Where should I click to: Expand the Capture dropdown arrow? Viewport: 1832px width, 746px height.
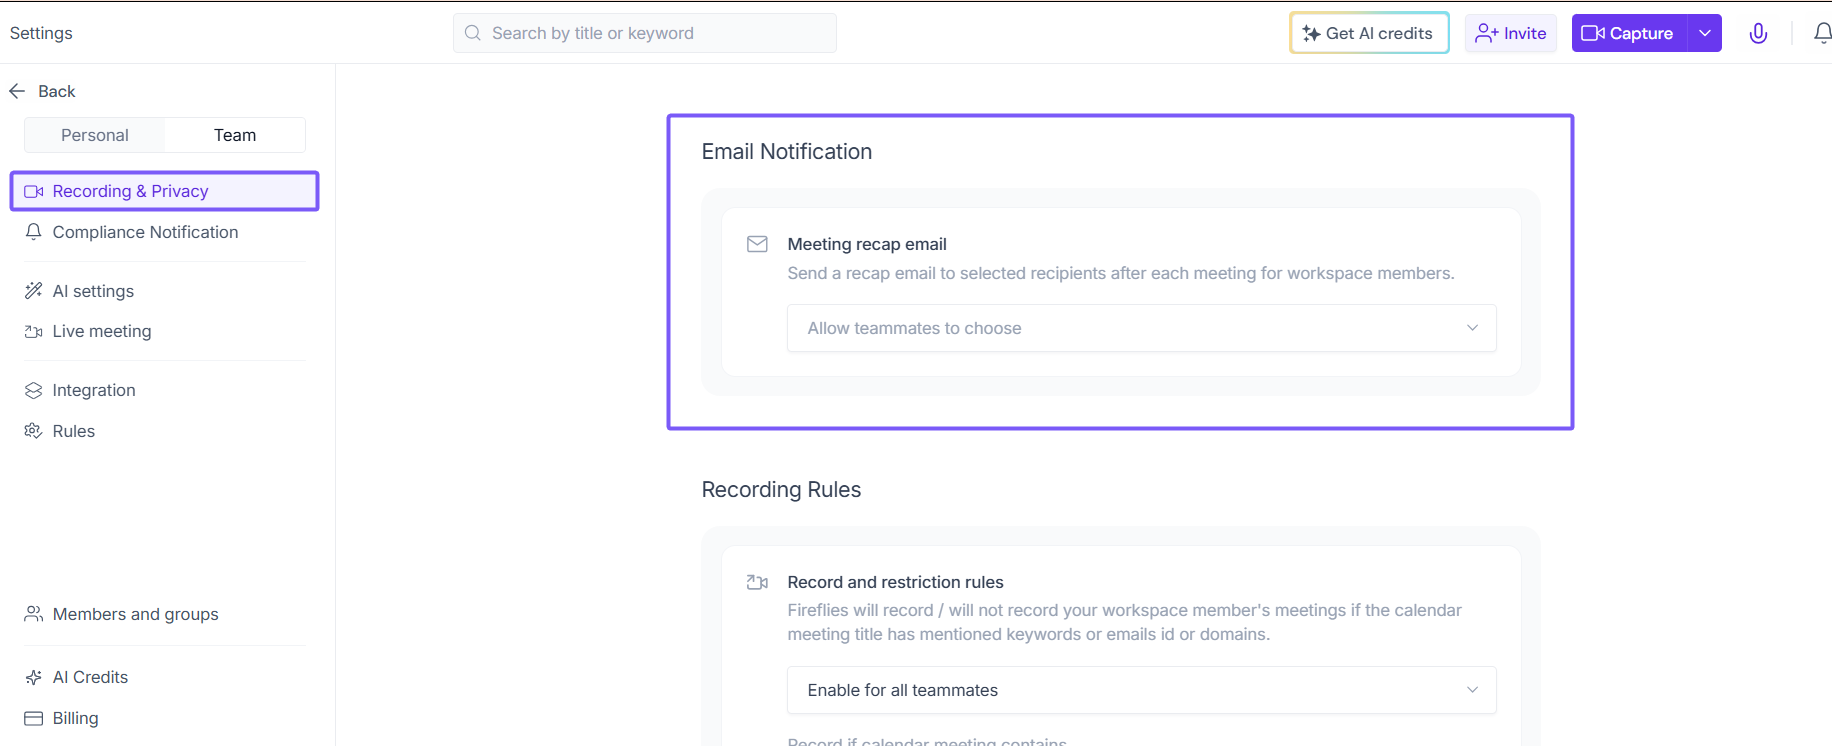(1705, 33)
